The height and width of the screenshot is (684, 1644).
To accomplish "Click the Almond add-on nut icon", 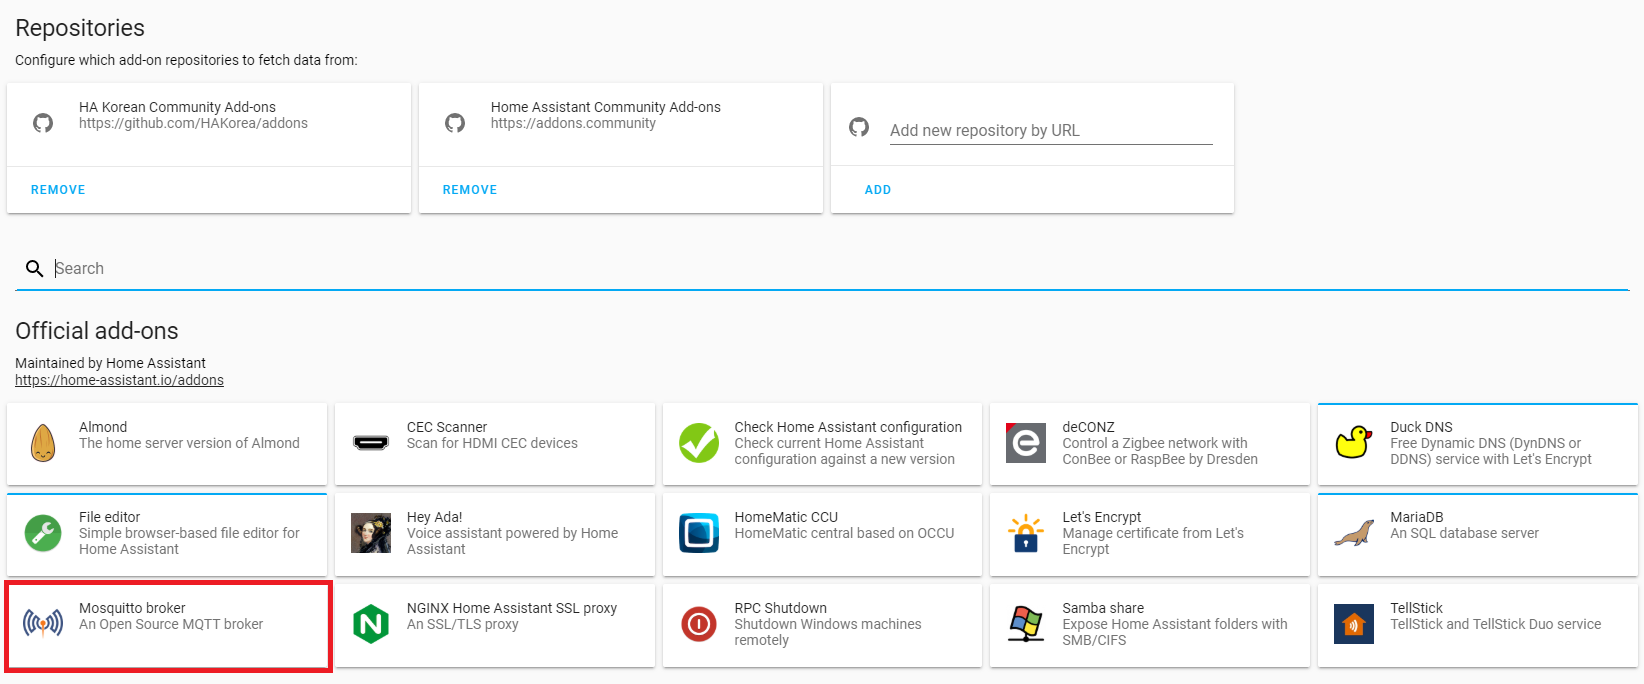I will [43, 443].
